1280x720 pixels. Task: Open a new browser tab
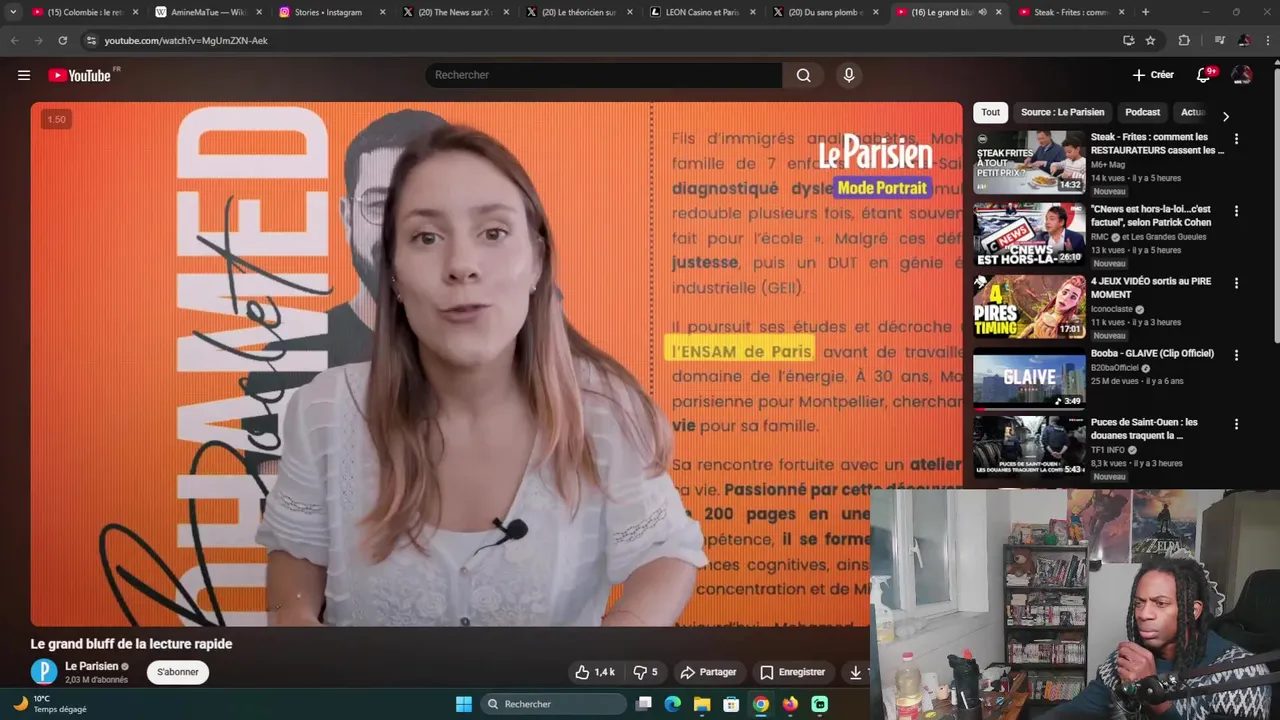point(1145,12)
